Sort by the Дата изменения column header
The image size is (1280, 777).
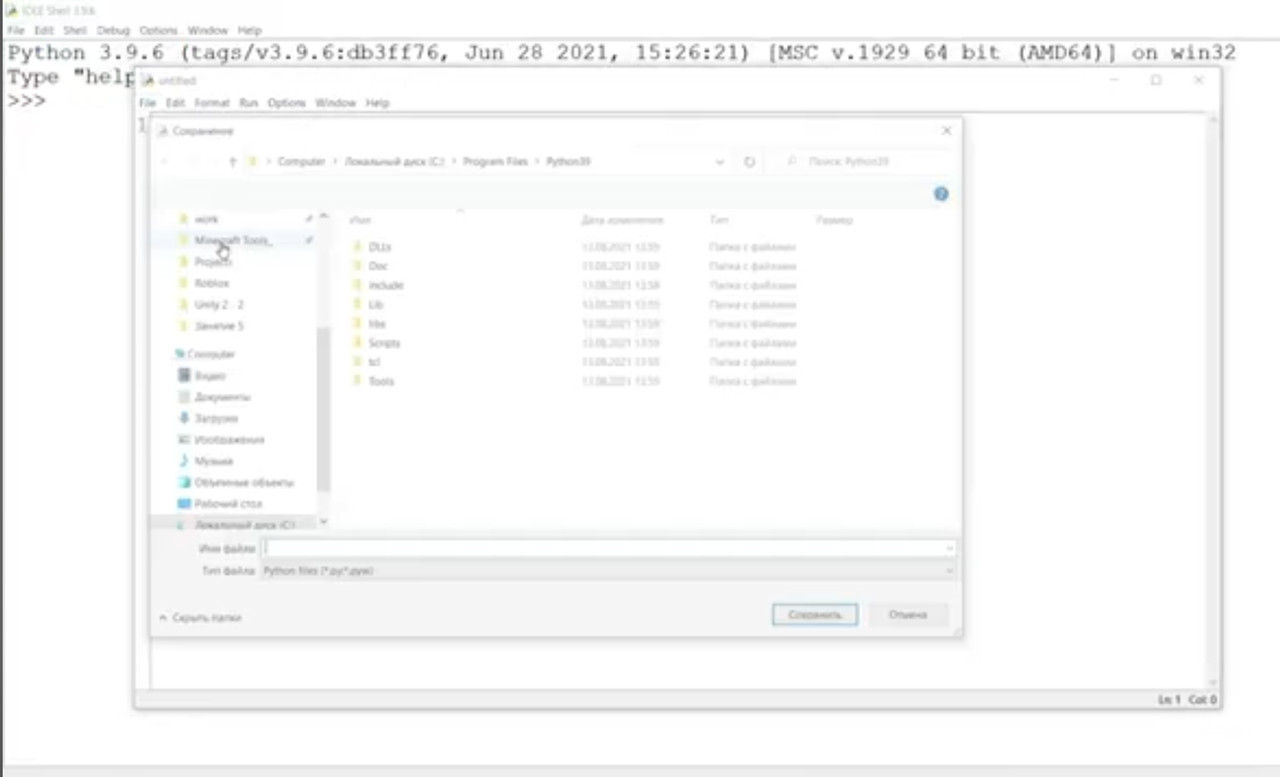coord(622,220)
